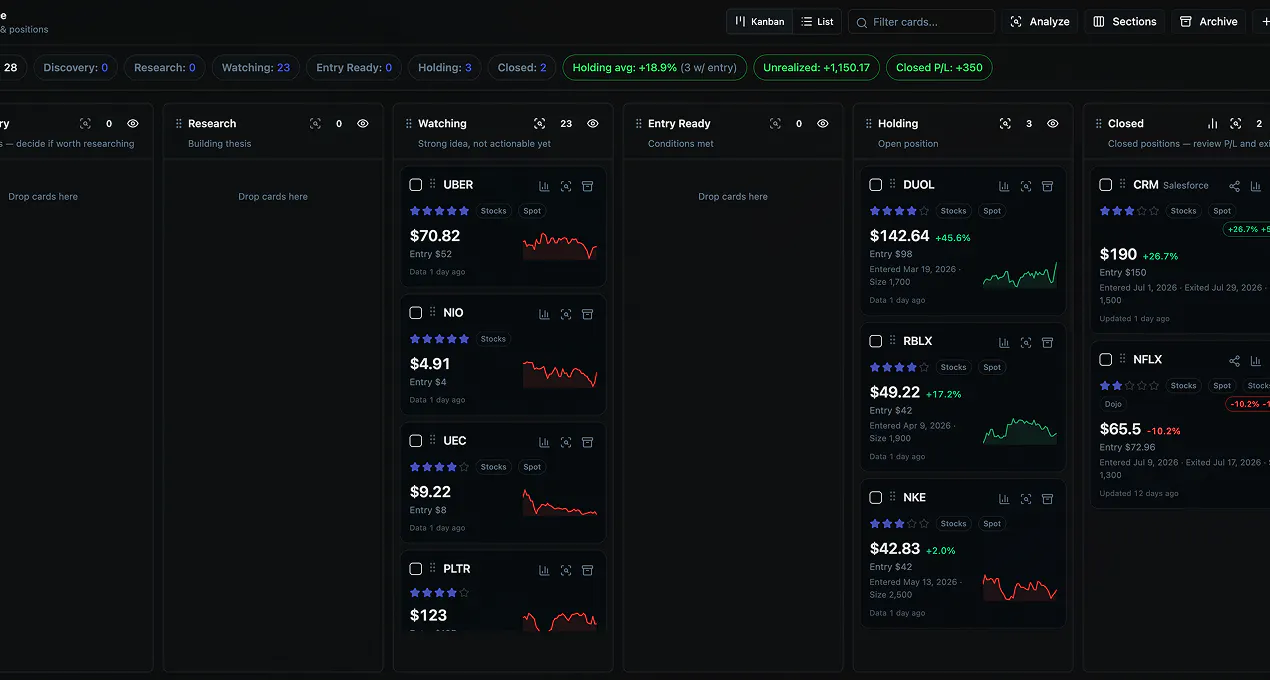The height and width of the screenshot is (680, 1270).
Task: Click analyze scan icon on UEC card
Action: (x=566, y=442)
